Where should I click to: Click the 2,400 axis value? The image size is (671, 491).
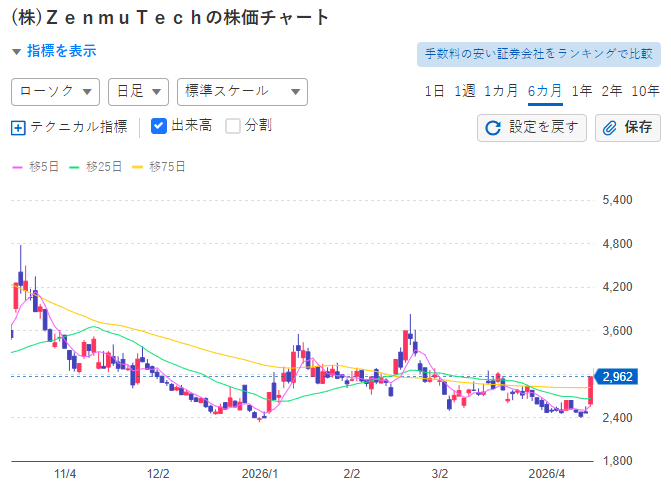[x=617, y=417]
